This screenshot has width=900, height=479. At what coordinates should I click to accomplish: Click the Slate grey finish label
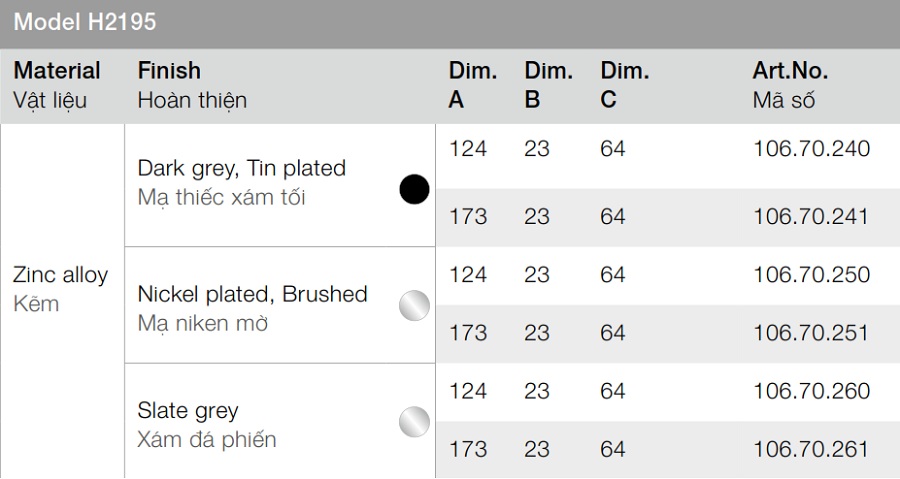point(188,410)
